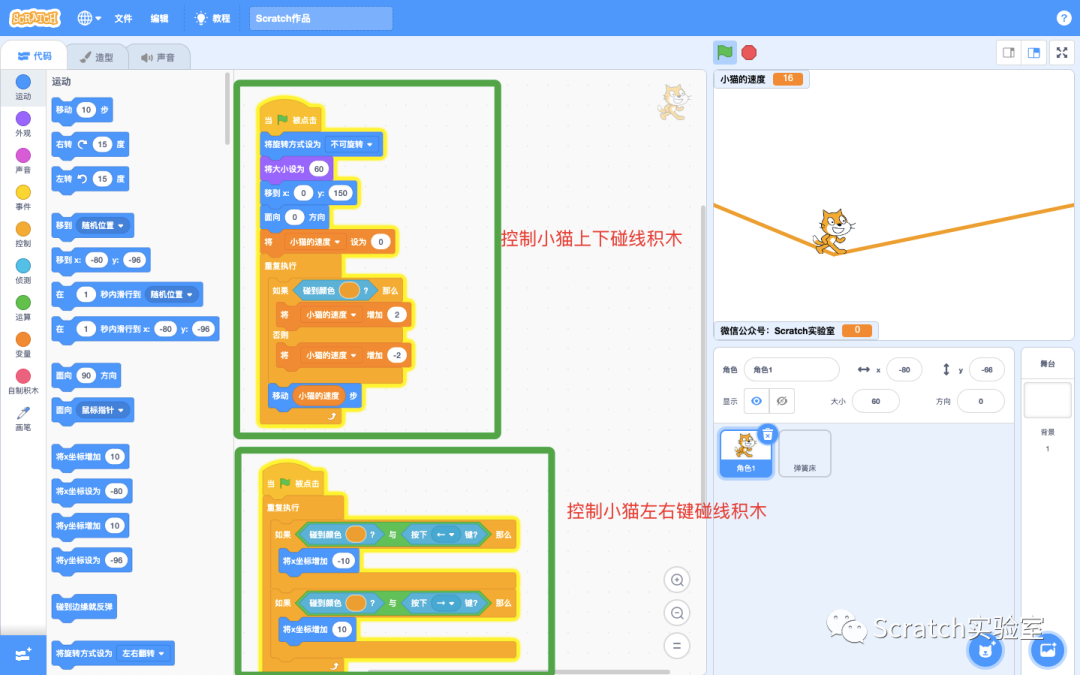Show 角色1 using the eye button
This screenshot has height=675, width=1080.
click(756, 401)
